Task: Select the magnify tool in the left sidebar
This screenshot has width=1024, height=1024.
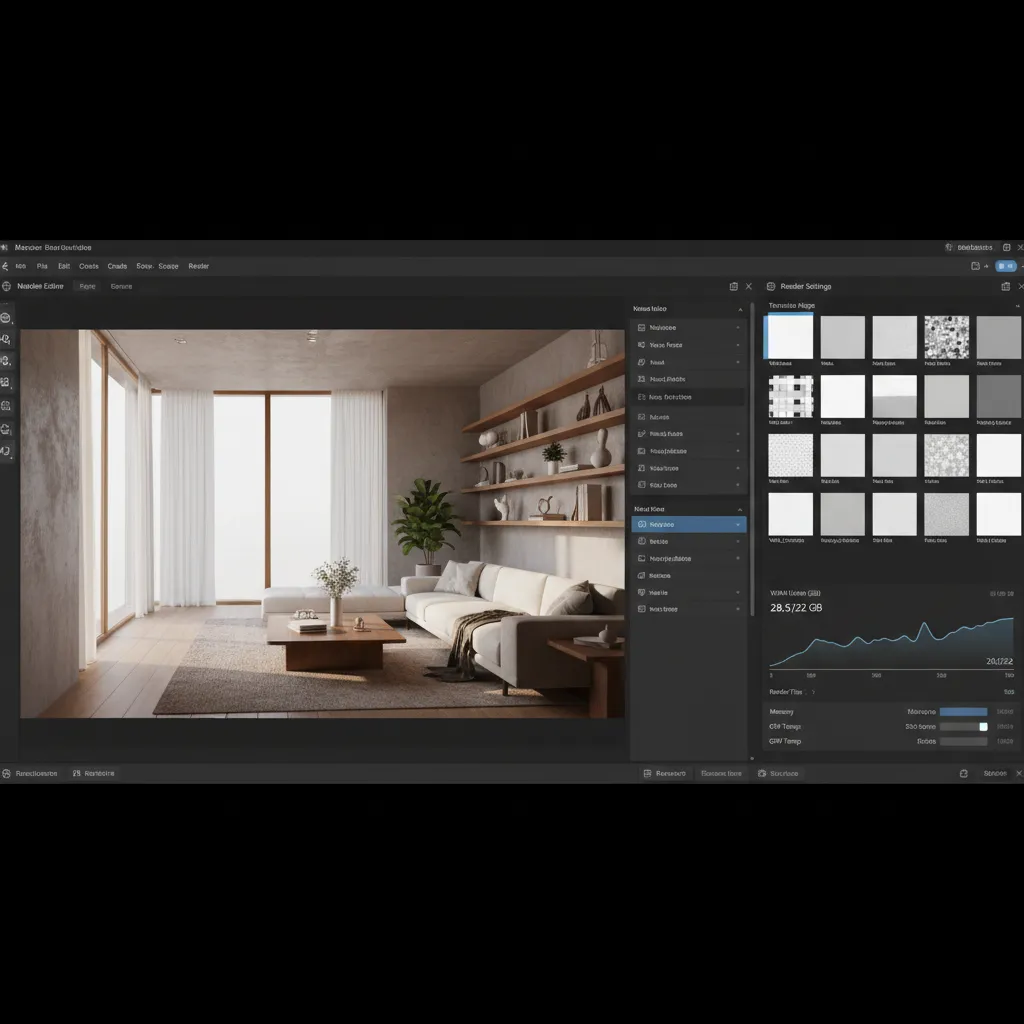Action: (8, 339)
